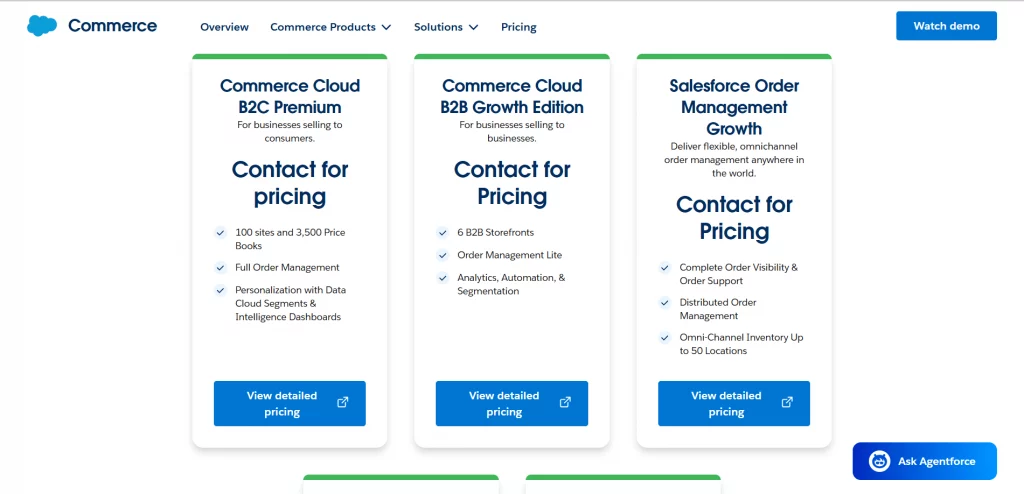Expand the Solutions chevron arrow
Image resolution: width=1024 pixels, height=494 pixels.
[473, 27]
